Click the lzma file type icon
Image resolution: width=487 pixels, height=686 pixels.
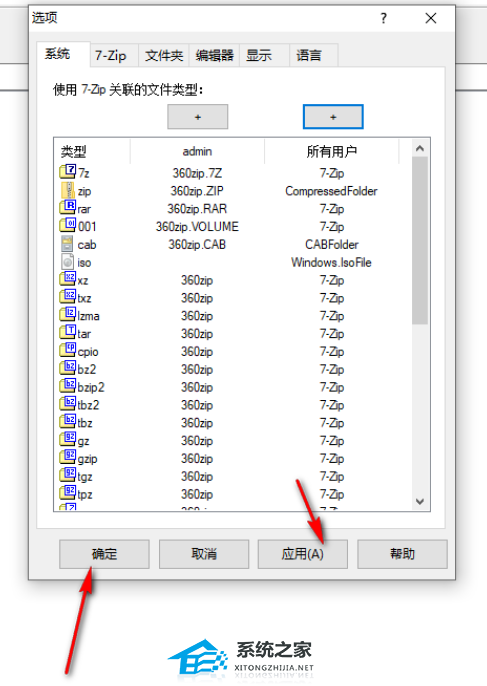click(x=68, y=315)
